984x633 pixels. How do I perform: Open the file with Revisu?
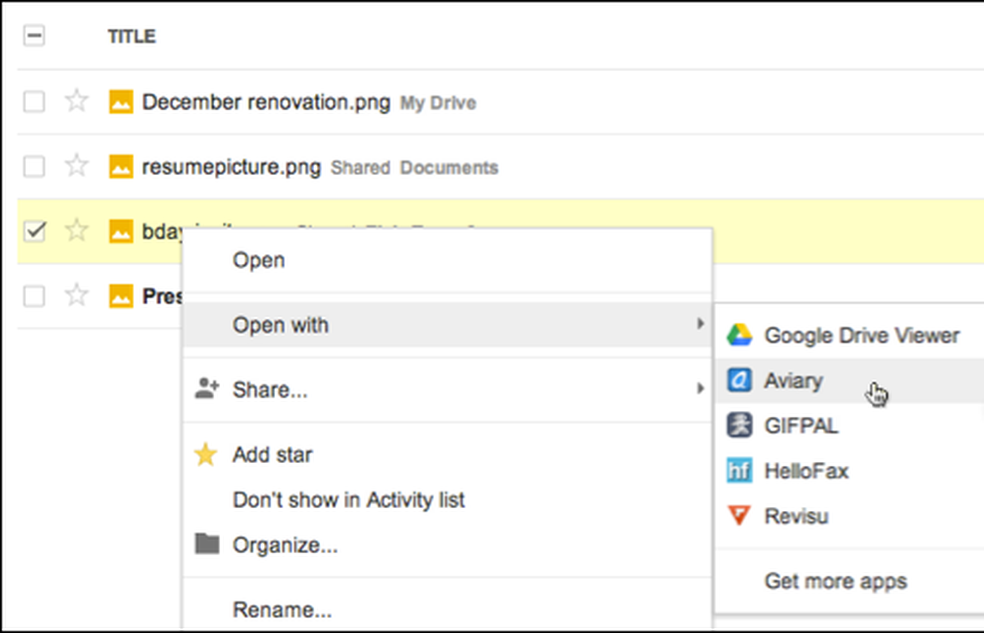pos(795,516)
